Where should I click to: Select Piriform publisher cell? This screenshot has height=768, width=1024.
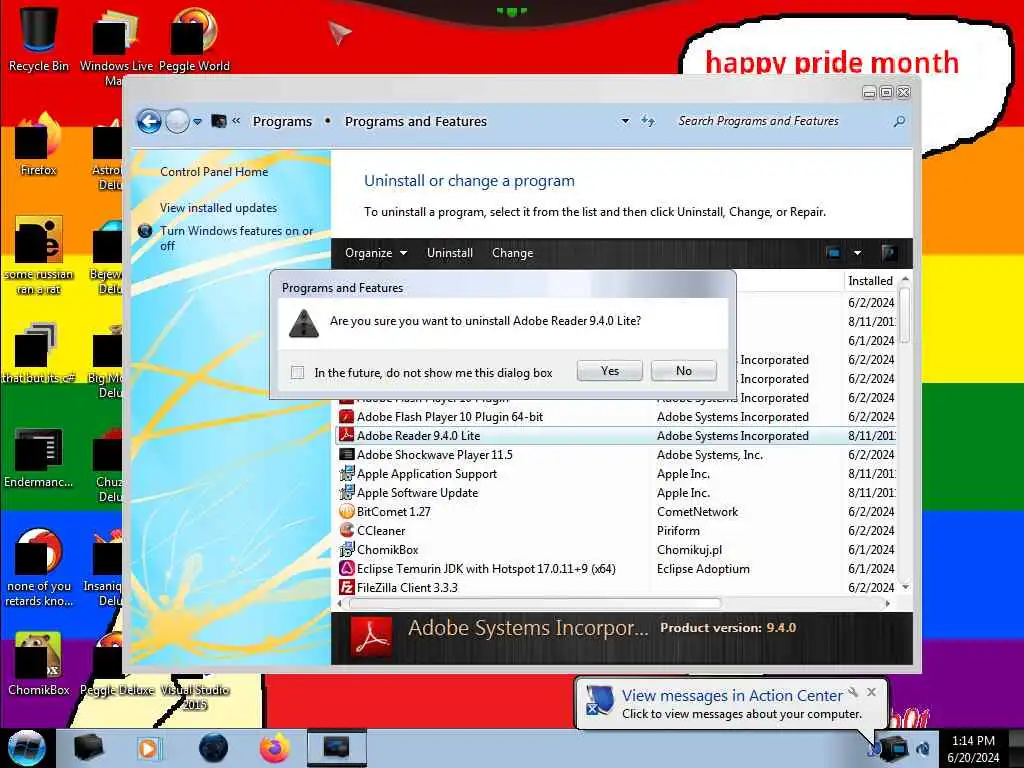pos(679,530)
